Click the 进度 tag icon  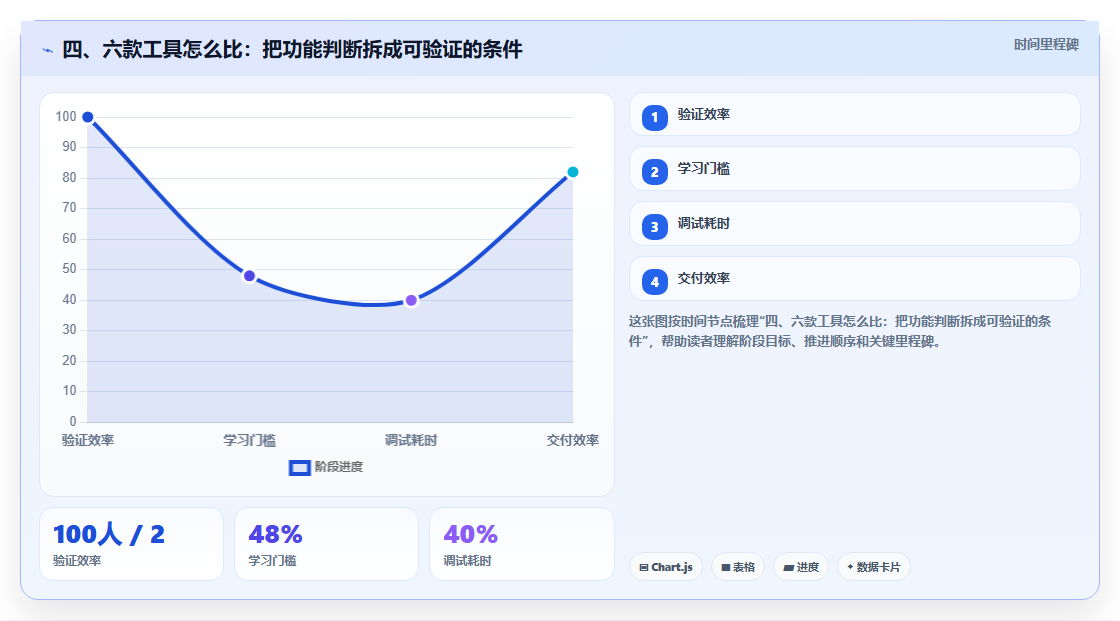tap(789, 567)
